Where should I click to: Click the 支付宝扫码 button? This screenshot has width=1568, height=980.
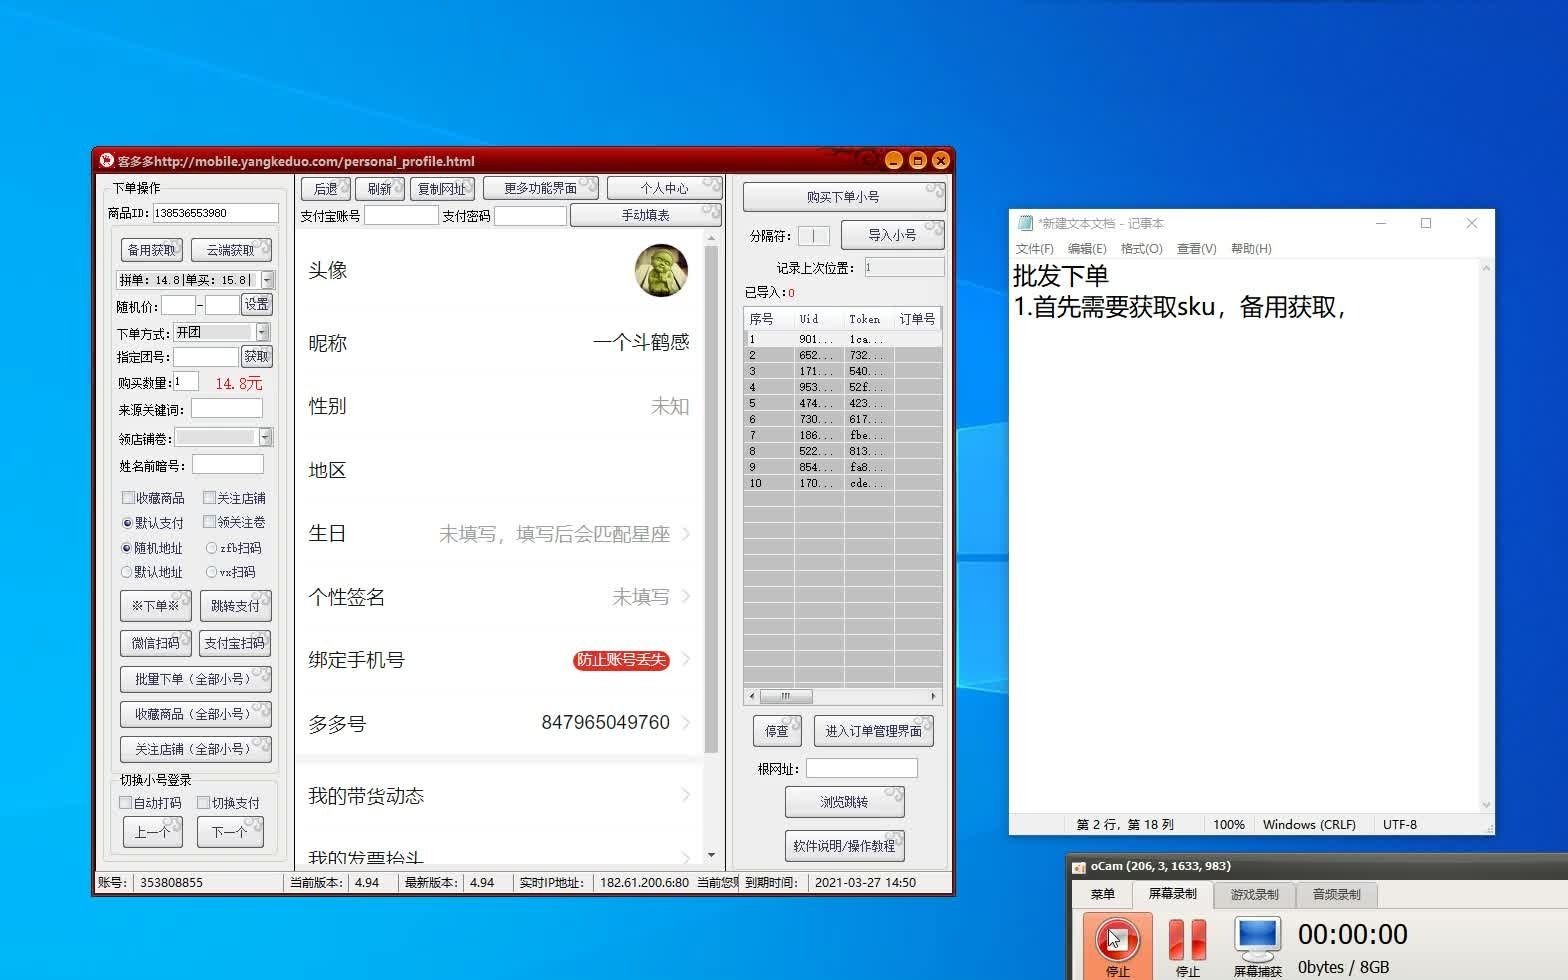(x=235, y=643)
